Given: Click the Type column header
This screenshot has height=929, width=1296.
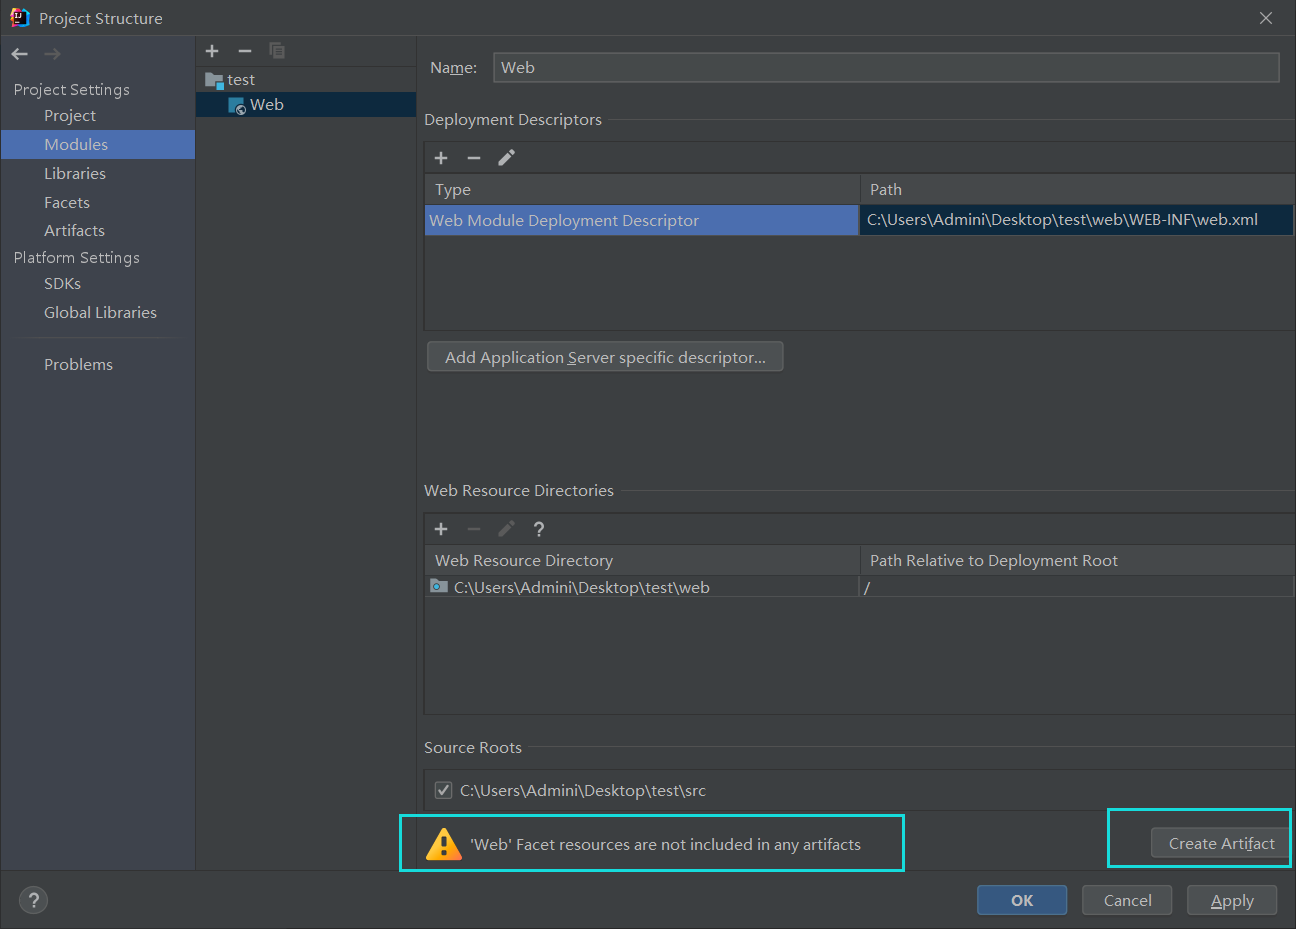Looking at the screenshot, I should [x=642, y=189].
